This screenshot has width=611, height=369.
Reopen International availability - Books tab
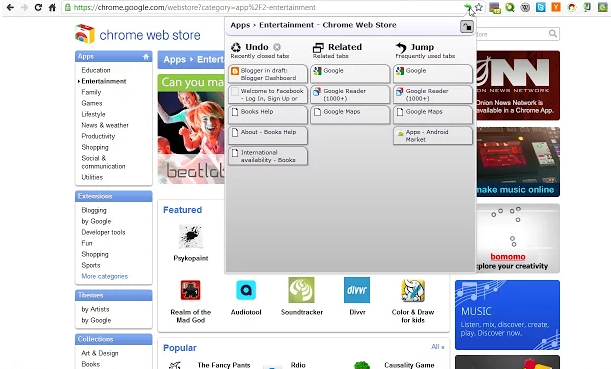[268, 156]
